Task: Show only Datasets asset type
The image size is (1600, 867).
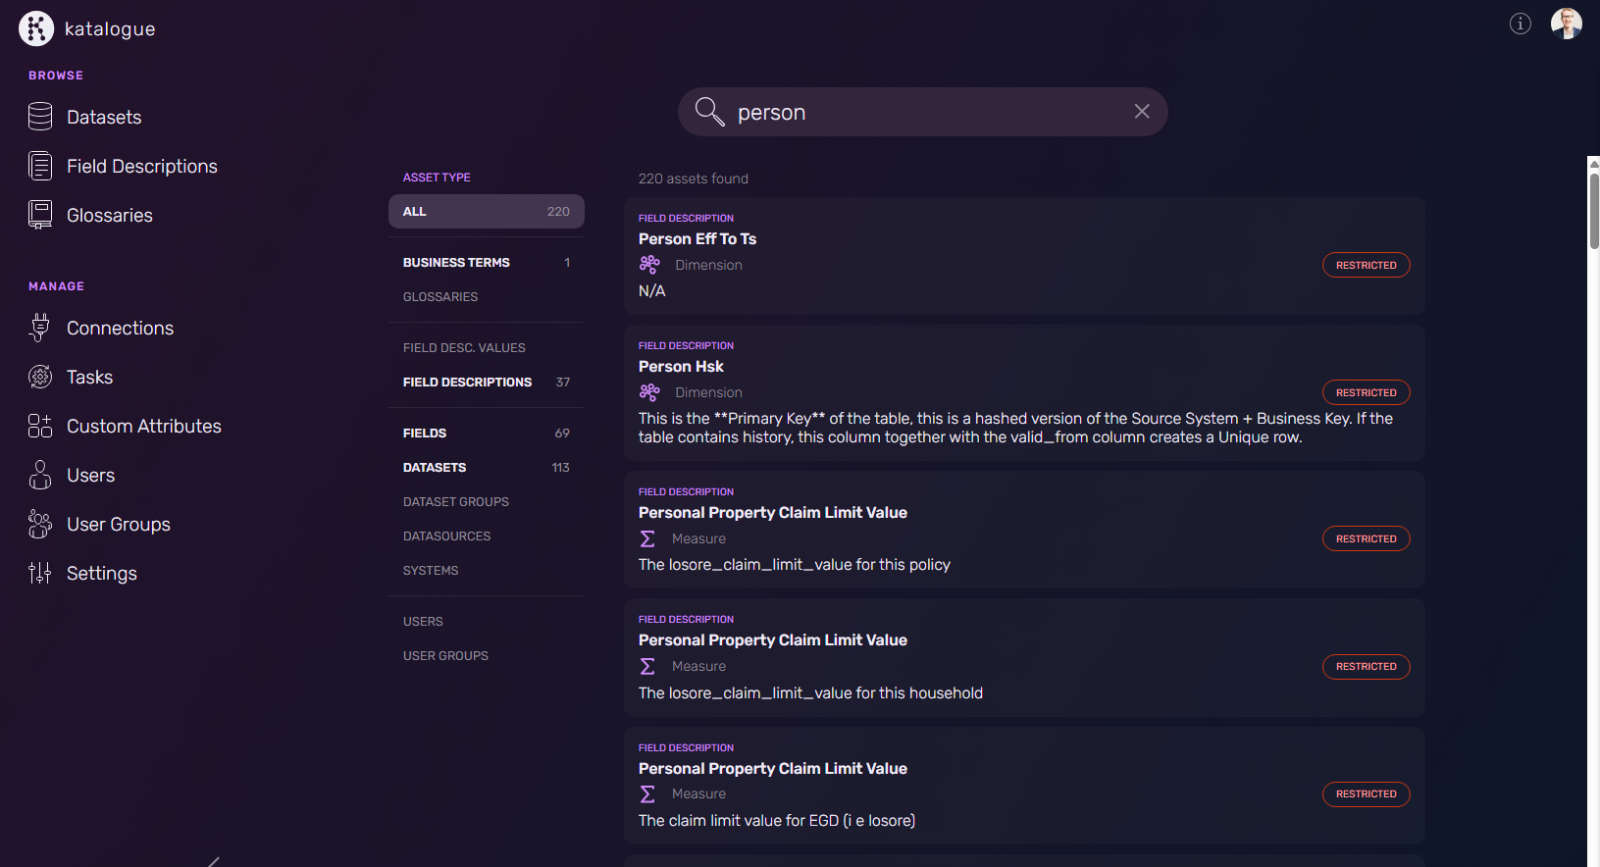Action: pyautogui.click(x=435, y=468)
